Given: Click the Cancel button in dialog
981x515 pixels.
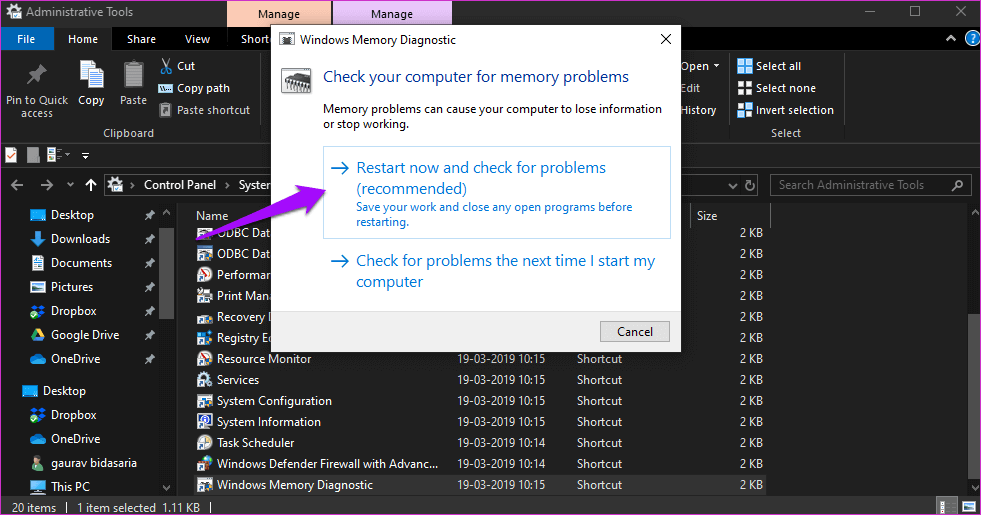Looking at the screenshot, I should (x=634, y=332).
